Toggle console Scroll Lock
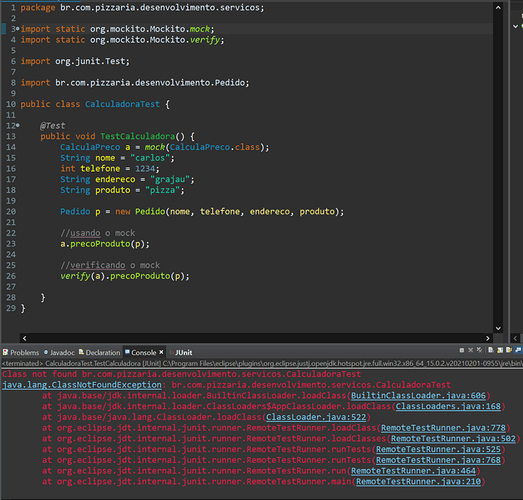The height and width of the screenshot is (500, 523). coord(500,350)
